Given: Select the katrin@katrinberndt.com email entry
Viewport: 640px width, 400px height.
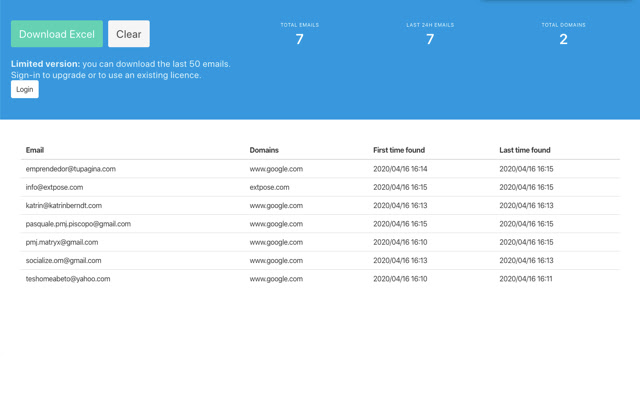Looking at the screenshot, I should [64, 206].
